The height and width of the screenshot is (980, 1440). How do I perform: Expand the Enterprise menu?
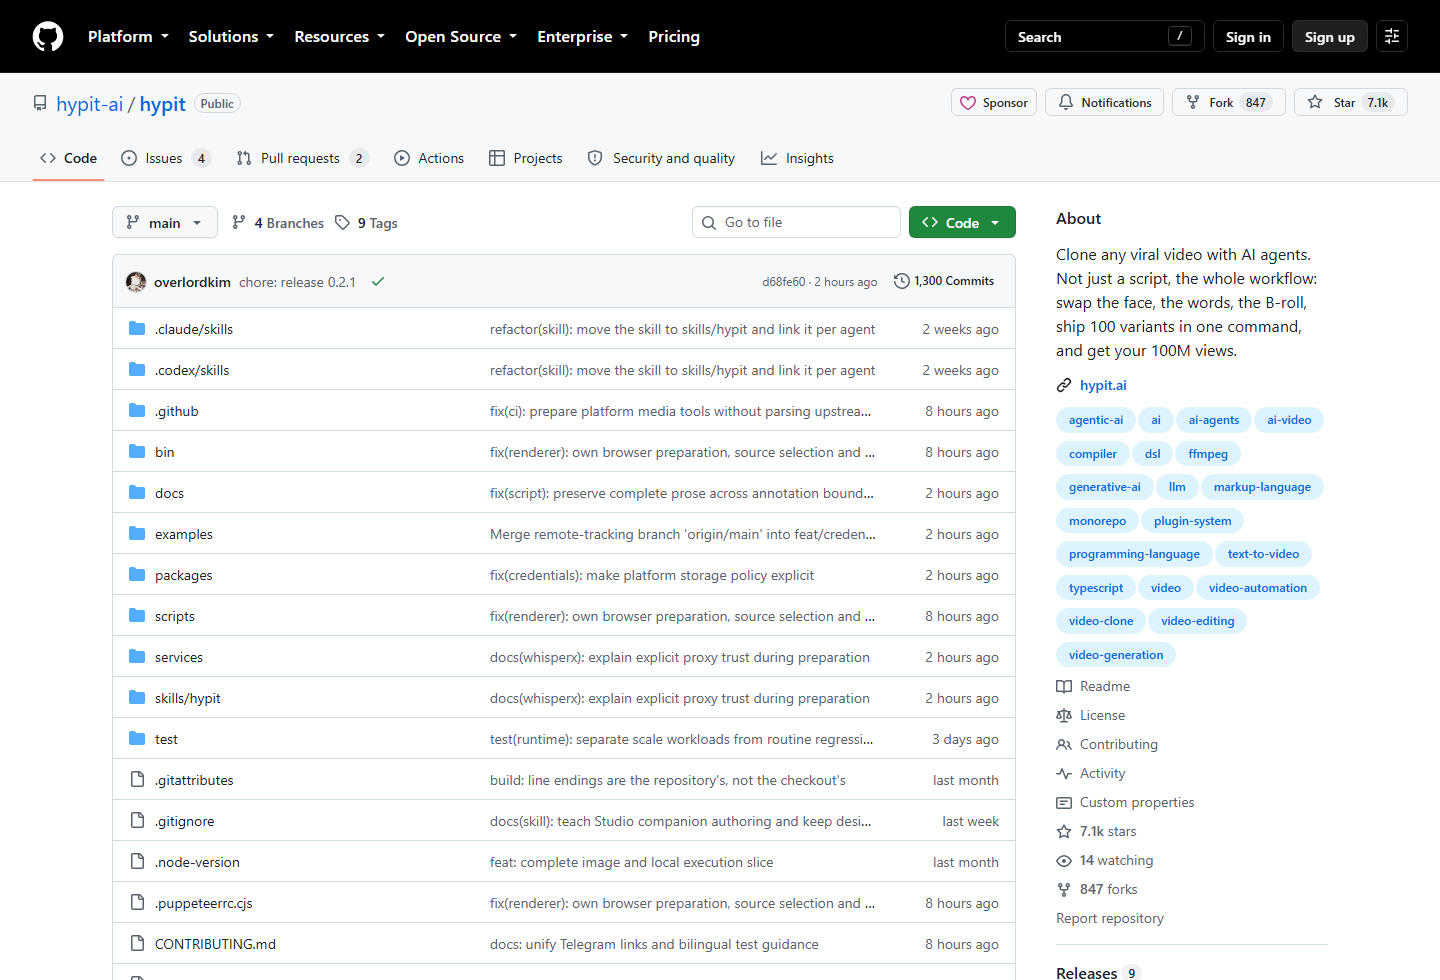[x=582, y=37]
